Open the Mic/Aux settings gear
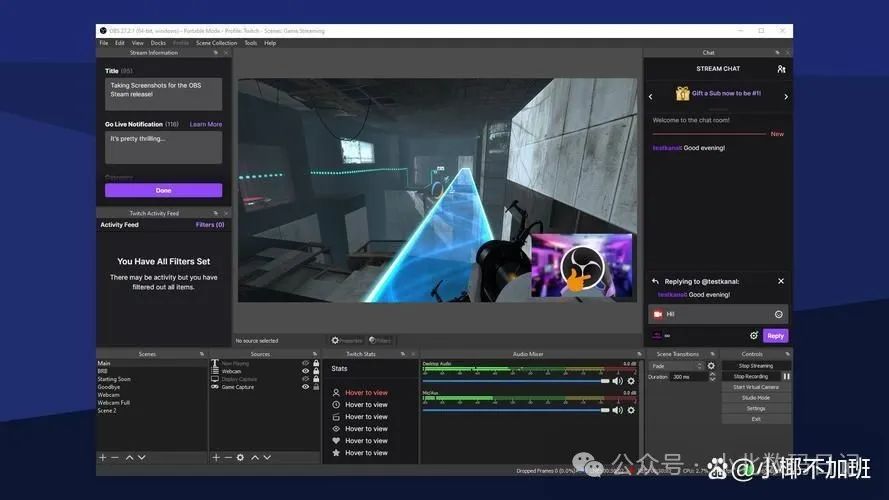The image size is (889, 500). (x=631, y=410)
